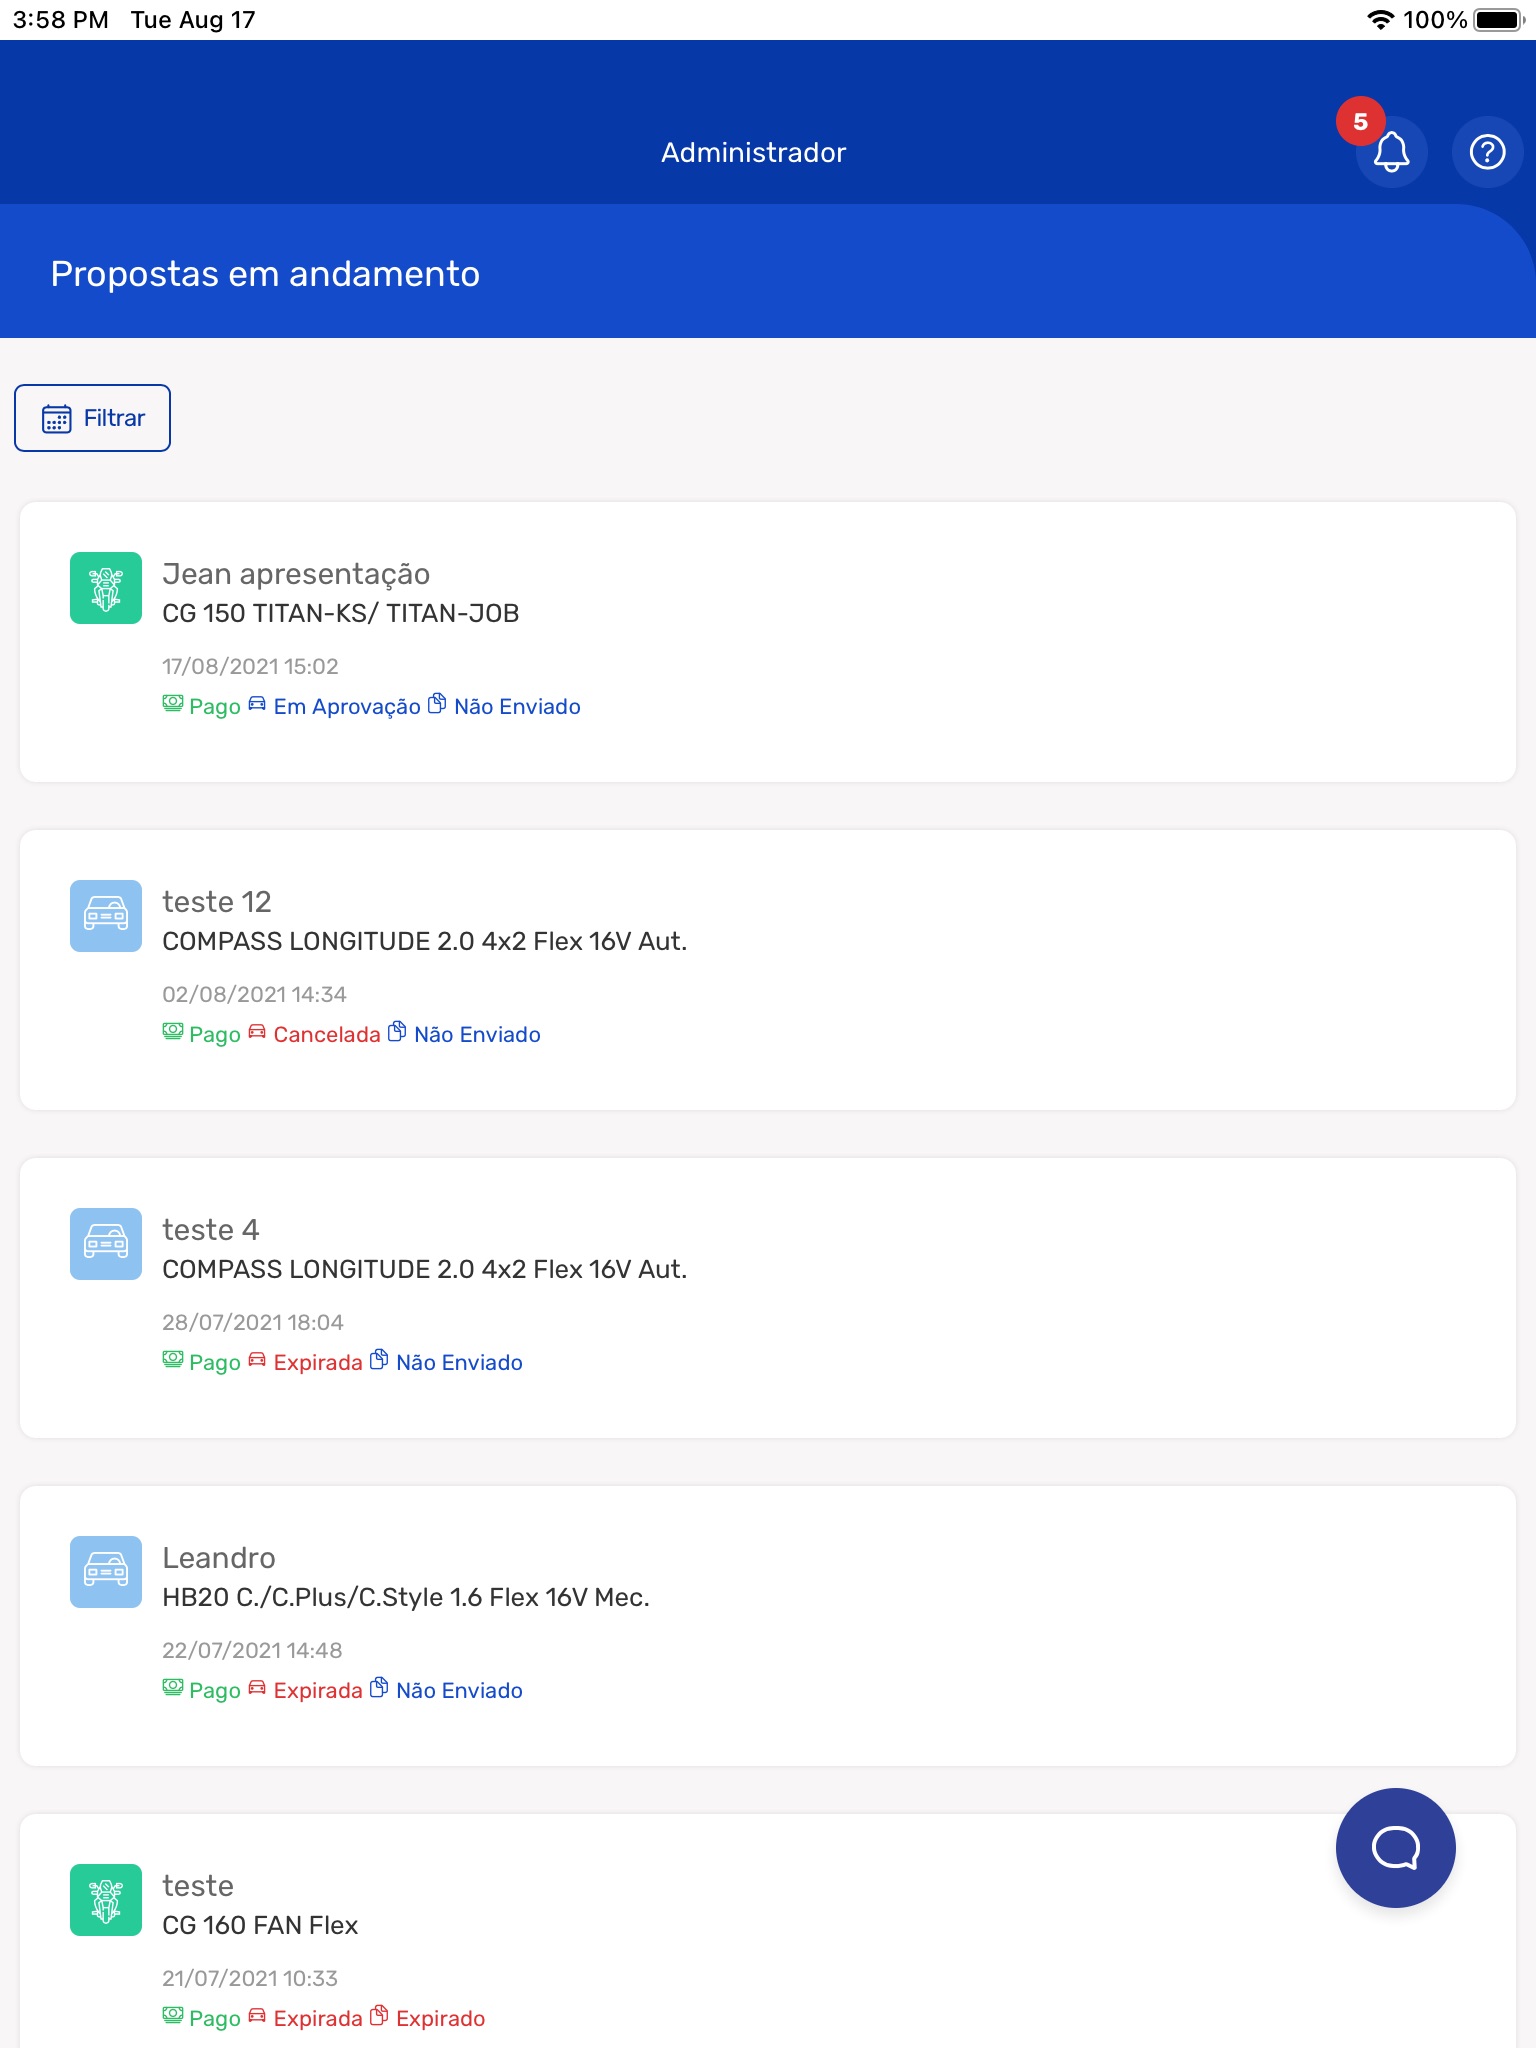Screen dimensions: 1536x2048
Task: Click Pago status in Jean apresentação card
Action: coord(215,707)
